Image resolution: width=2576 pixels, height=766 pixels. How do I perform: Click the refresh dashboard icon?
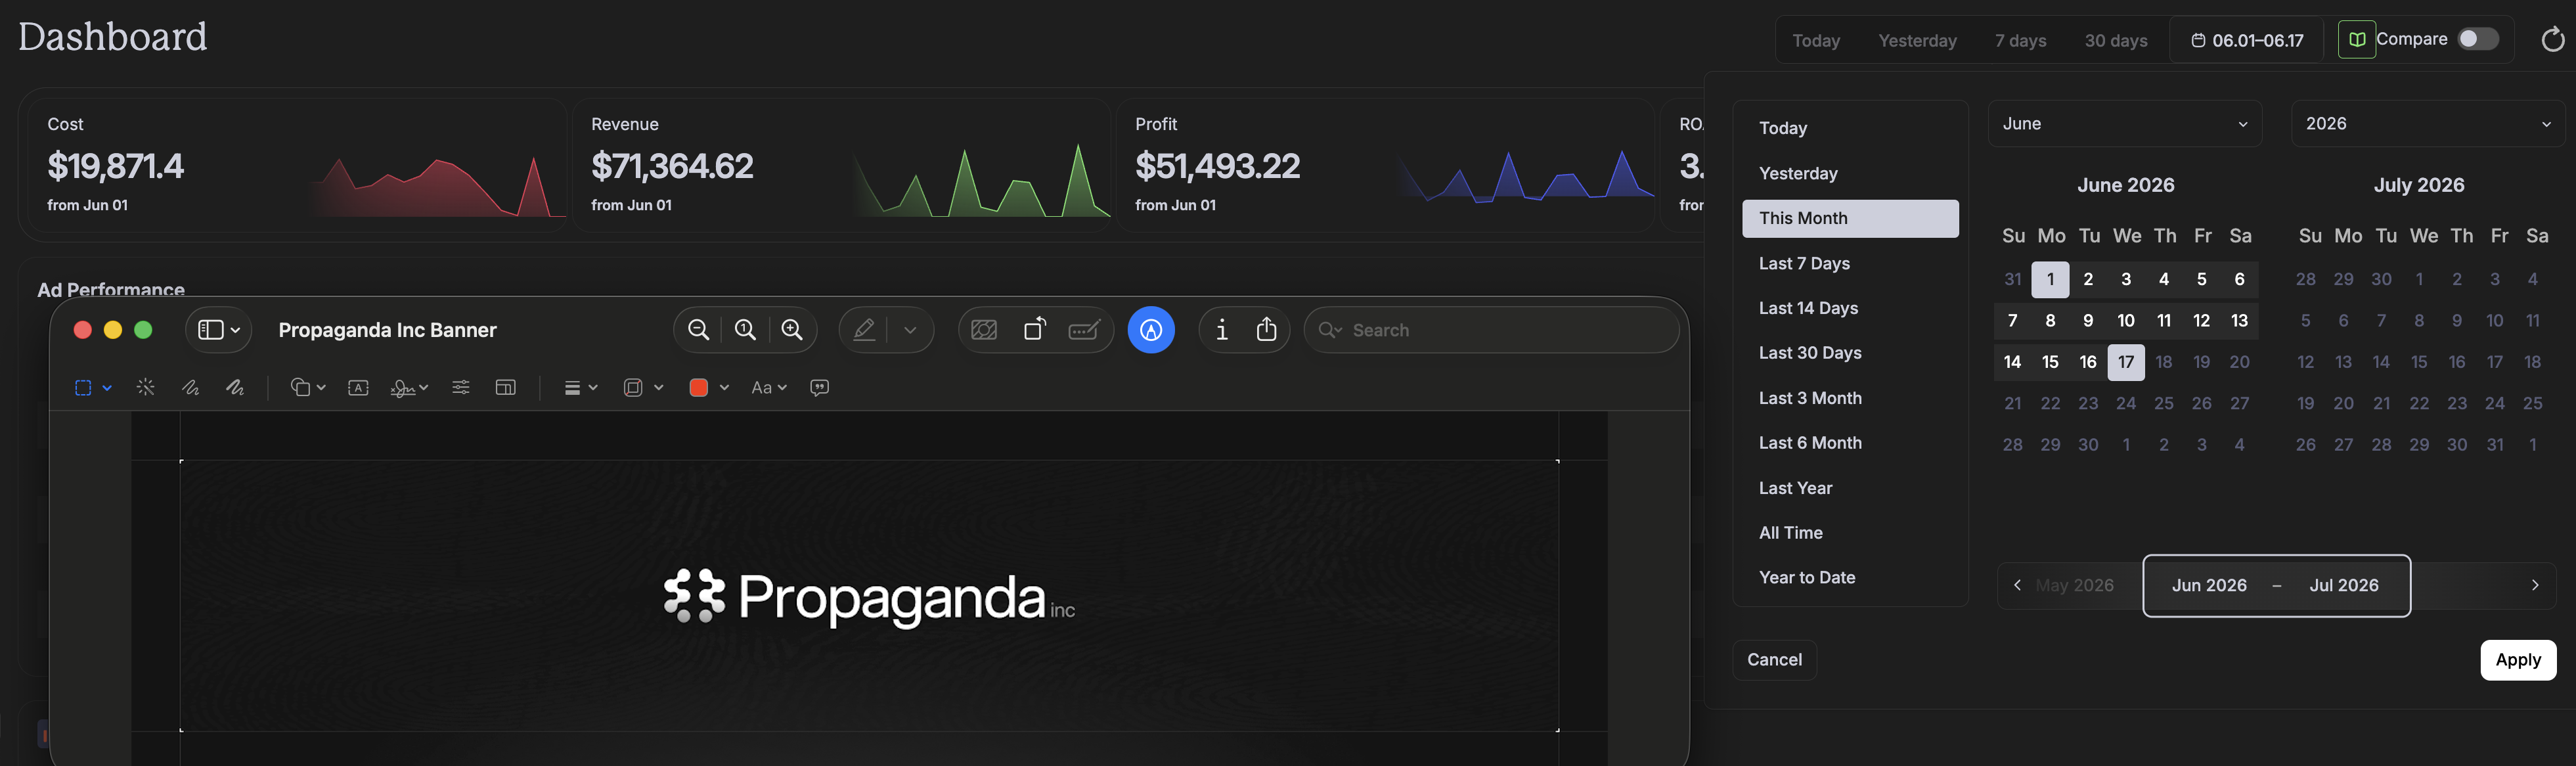(2552, 39)
